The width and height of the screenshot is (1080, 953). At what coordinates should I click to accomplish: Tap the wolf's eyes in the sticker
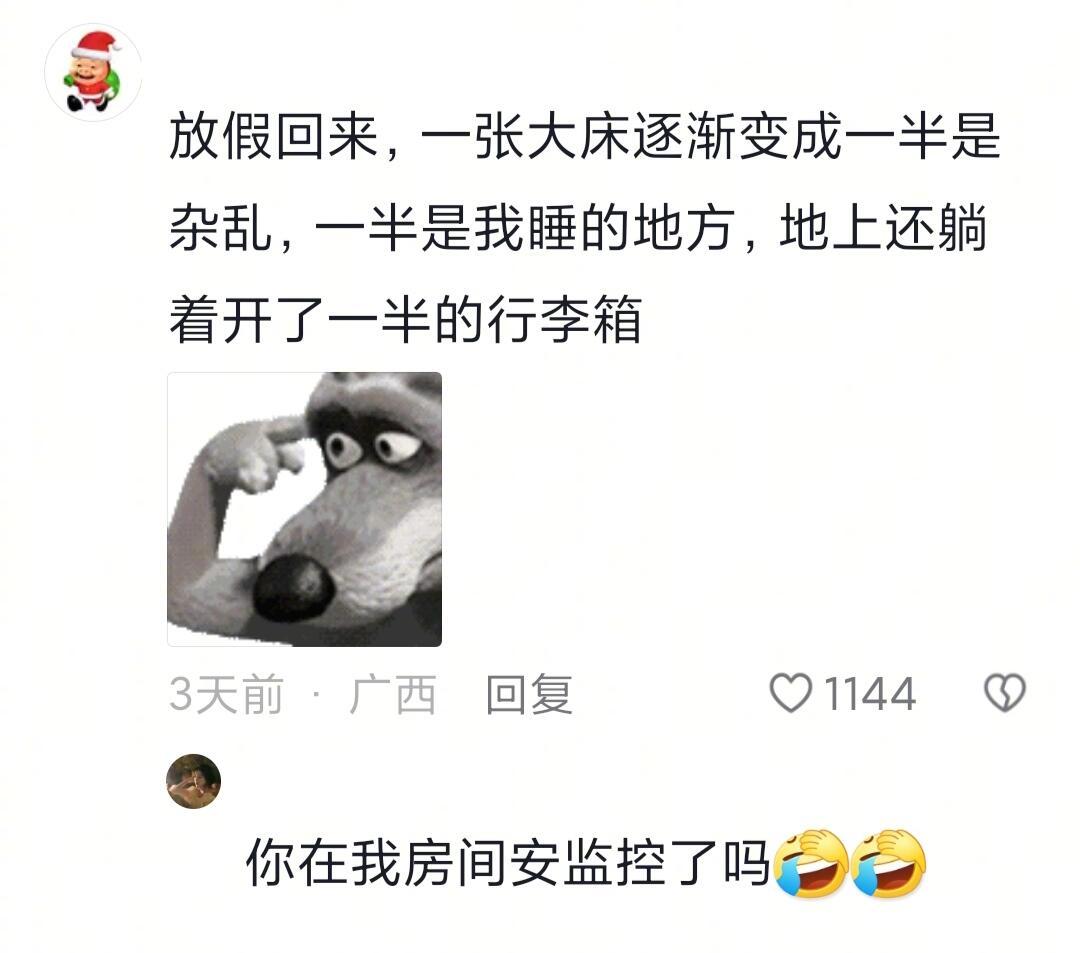[x=372, y=448]
